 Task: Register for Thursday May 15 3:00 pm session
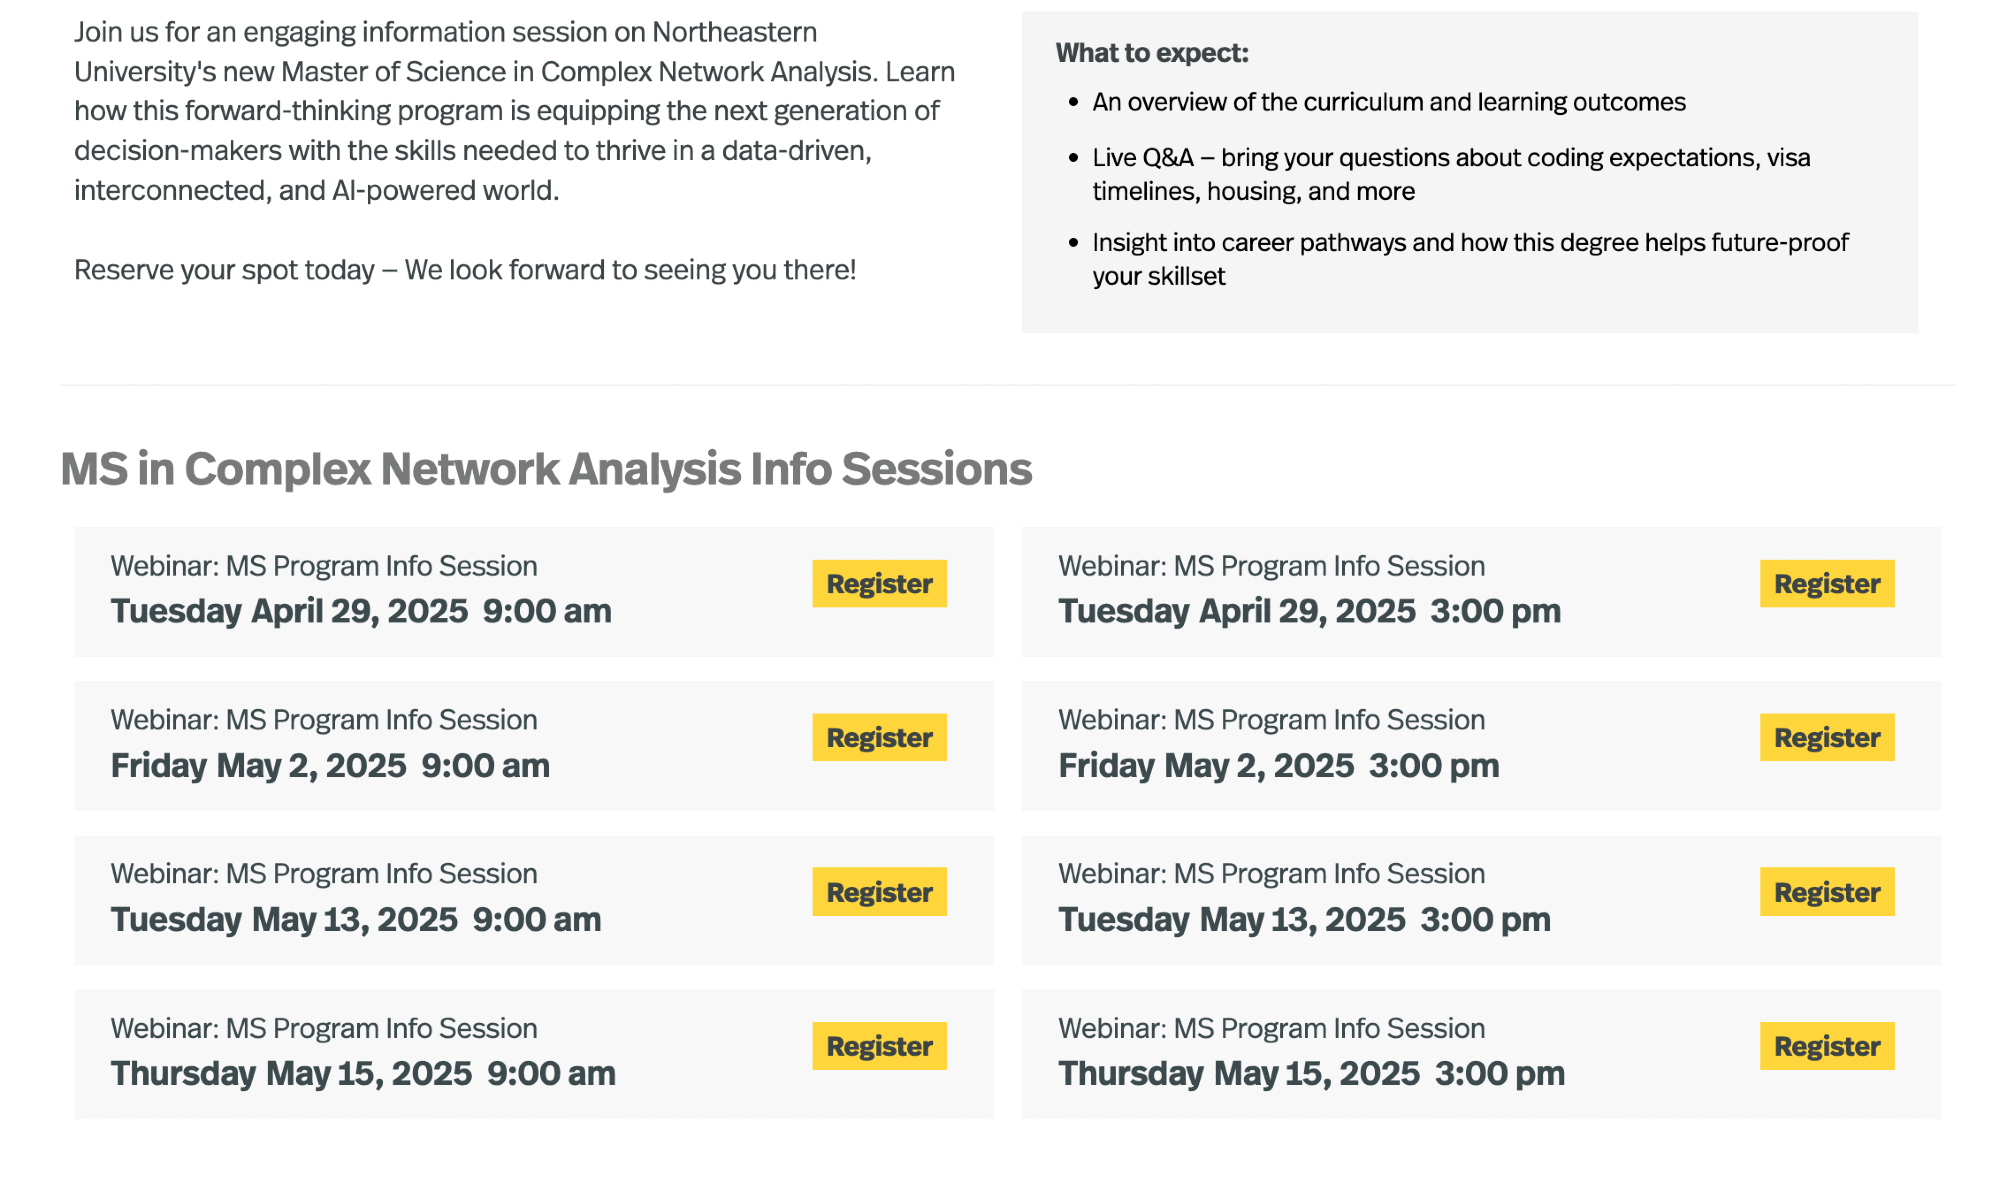pyautogui.click(x=1826, y=1046)
